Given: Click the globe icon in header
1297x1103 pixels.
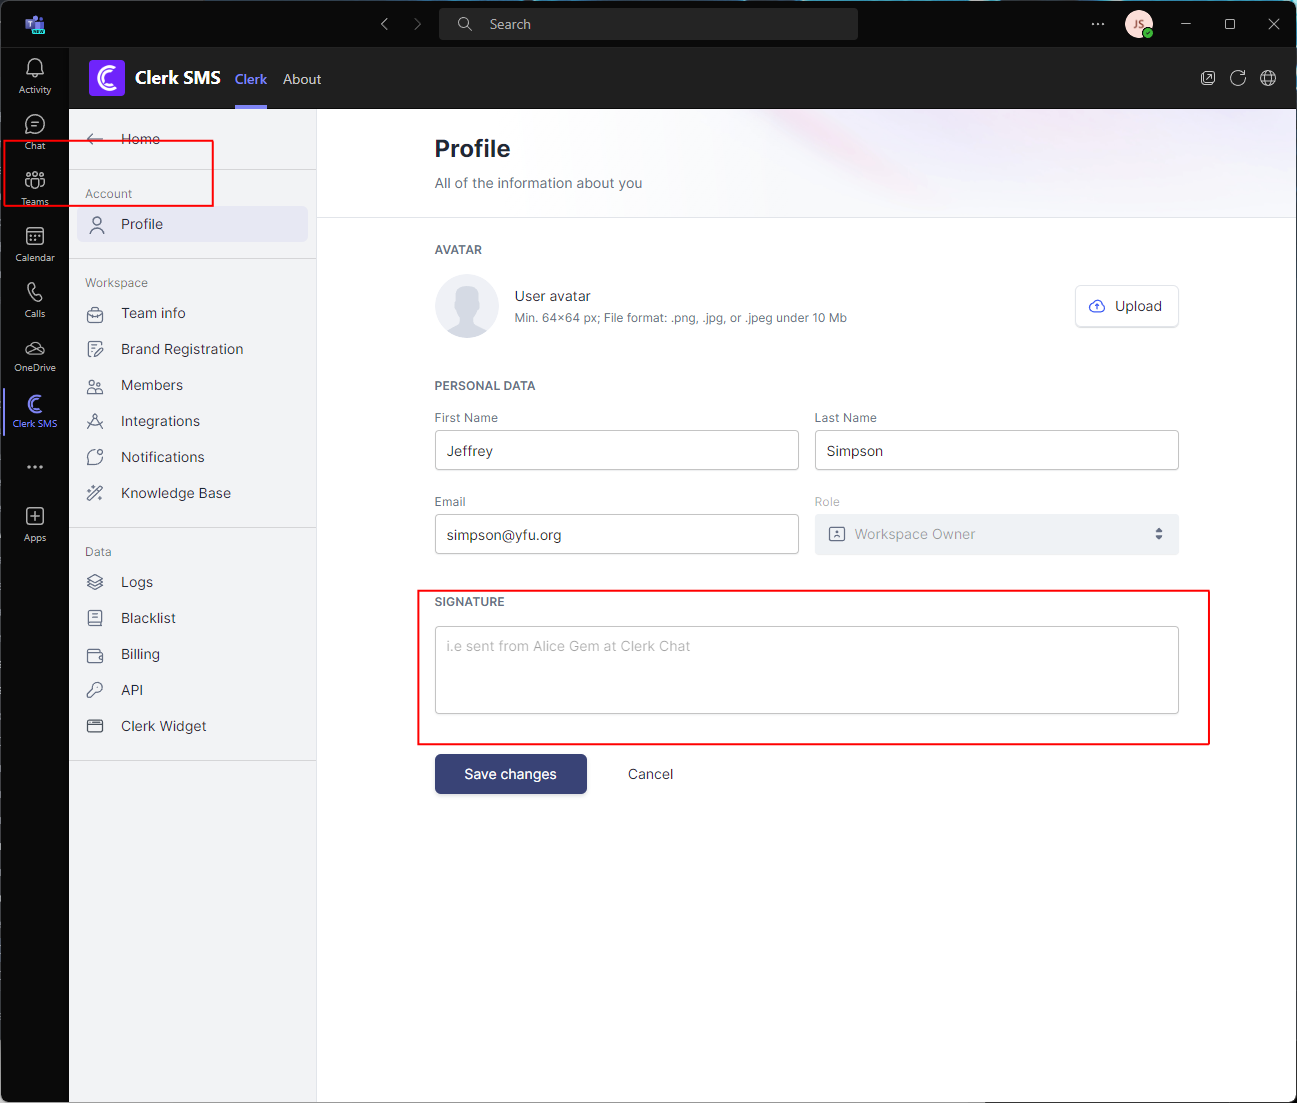Looking at the screenshot, I should point(1268,78).
